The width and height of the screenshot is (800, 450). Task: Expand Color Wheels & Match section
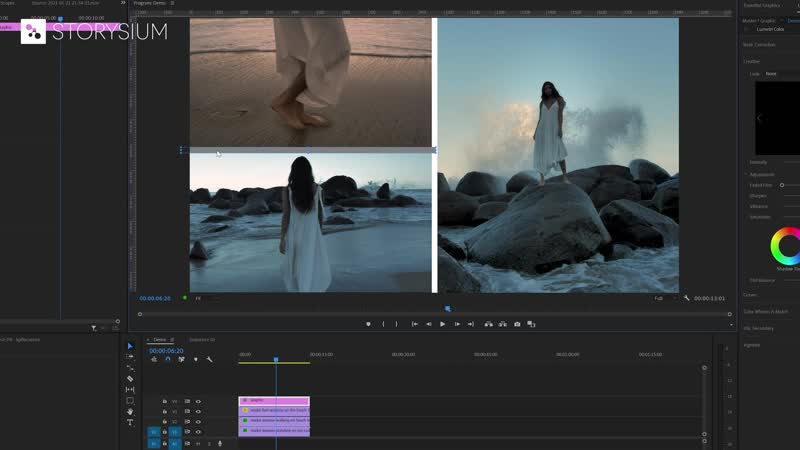tap(765, 312)
